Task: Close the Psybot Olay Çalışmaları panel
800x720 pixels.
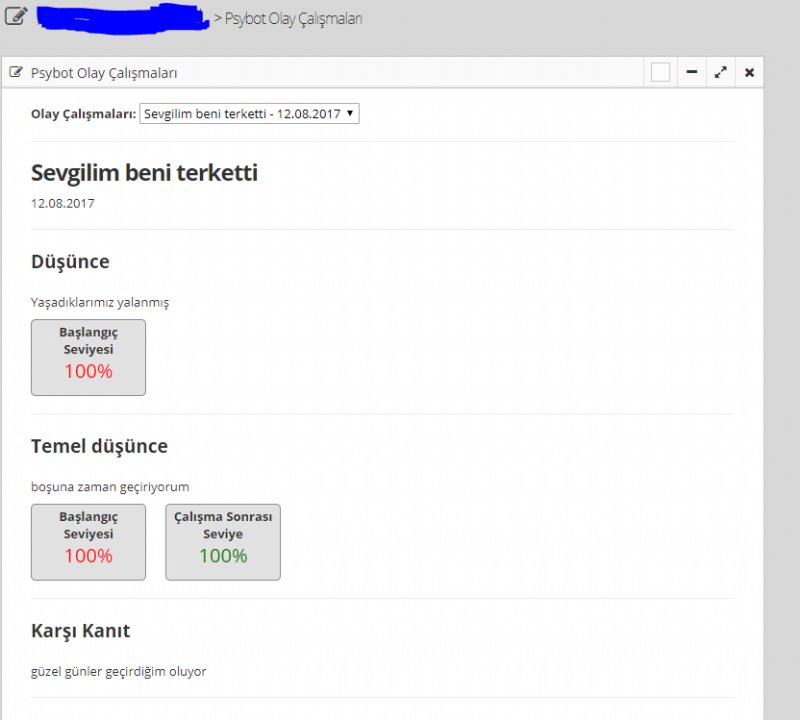Action: [x=749, y=72]
